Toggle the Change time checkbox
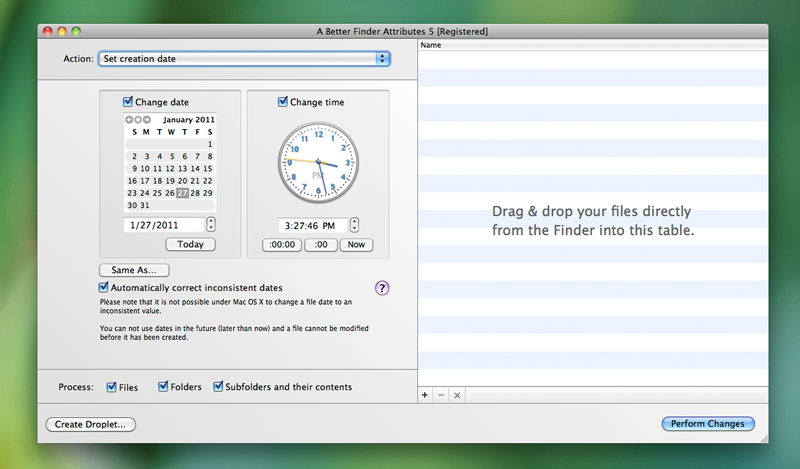Screen dimensions: 800x469 pos(283,102)
